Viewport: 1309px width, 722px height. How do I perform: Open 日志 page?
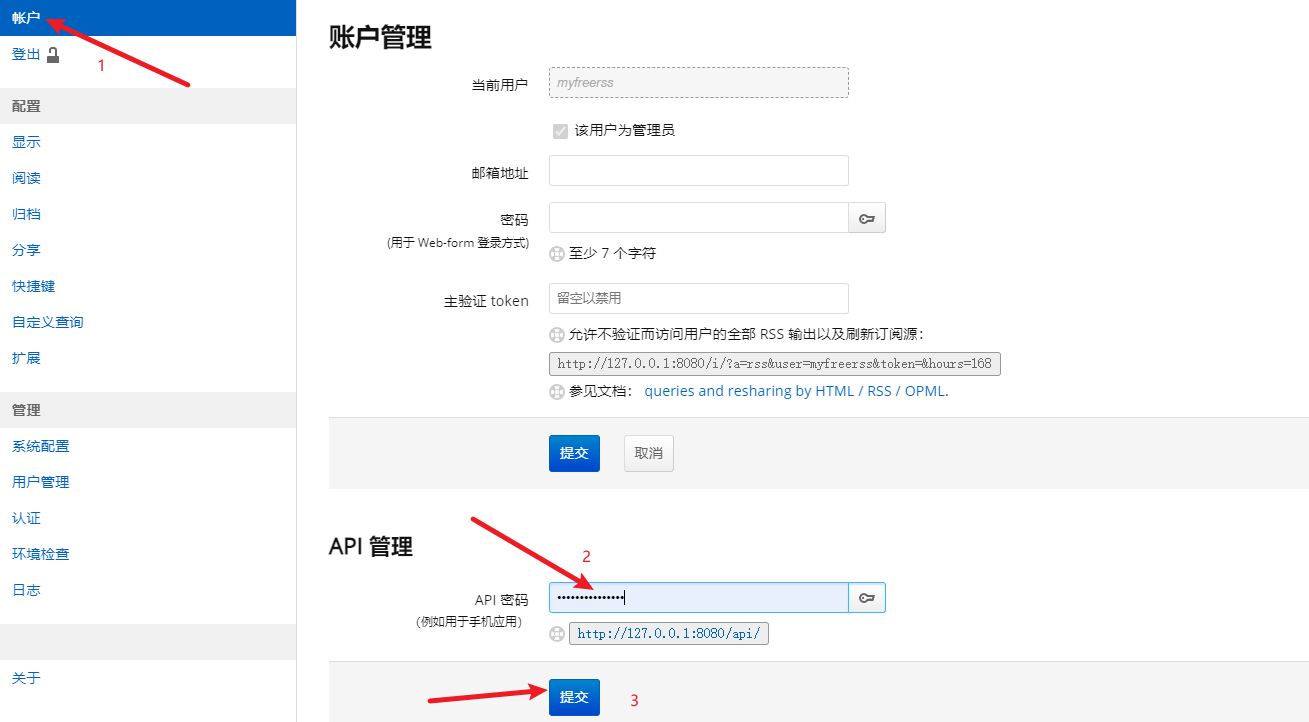tap(26, 590)
